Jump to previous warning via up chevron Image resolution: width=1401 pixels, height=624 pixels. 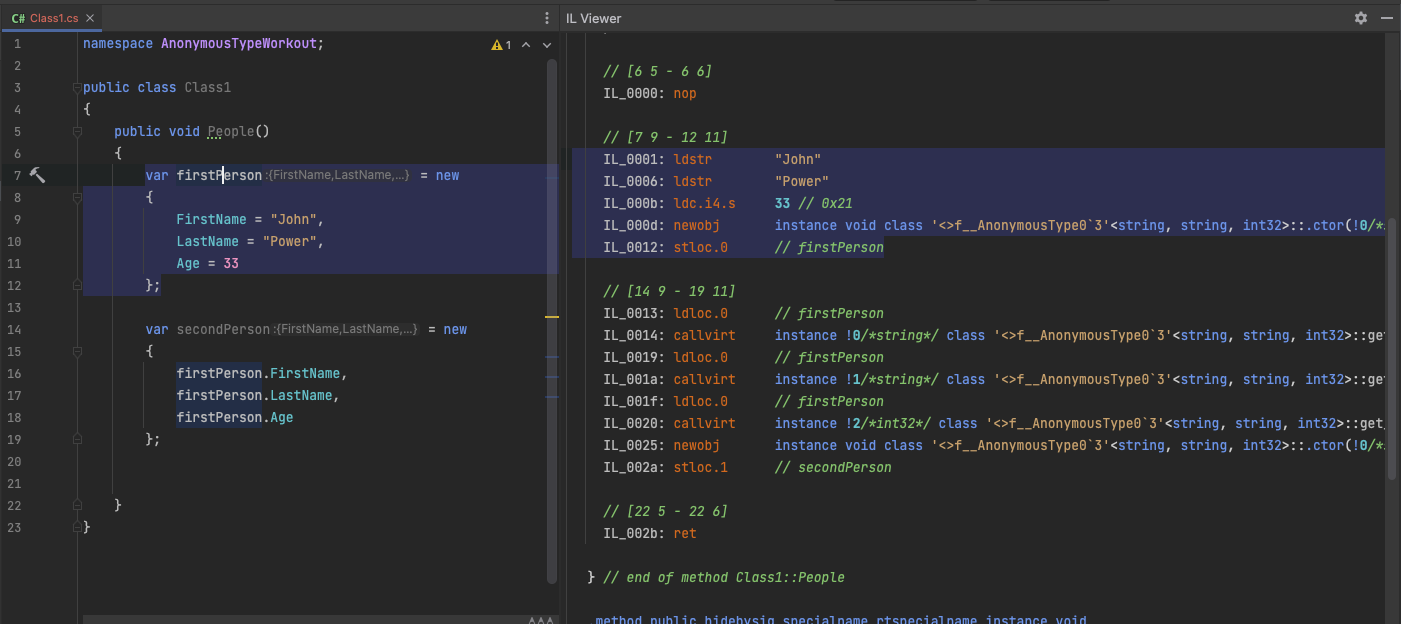[x=527, y=45]
